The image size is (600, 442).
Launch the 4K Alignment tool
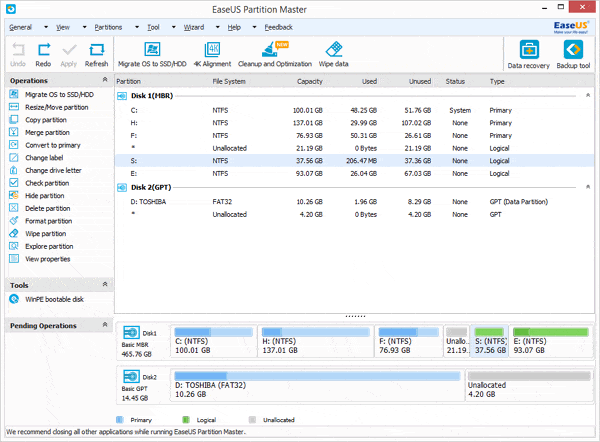212,55
